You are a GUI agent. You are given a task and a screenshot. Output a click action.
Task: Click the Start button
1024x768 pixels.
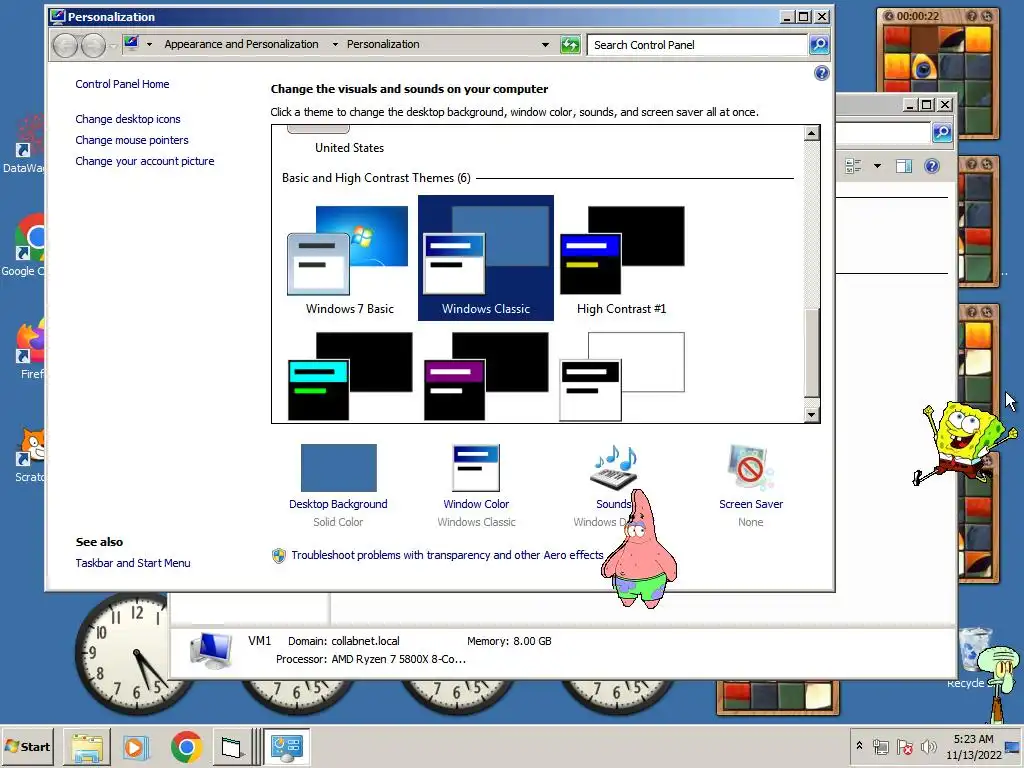[27, 747]
